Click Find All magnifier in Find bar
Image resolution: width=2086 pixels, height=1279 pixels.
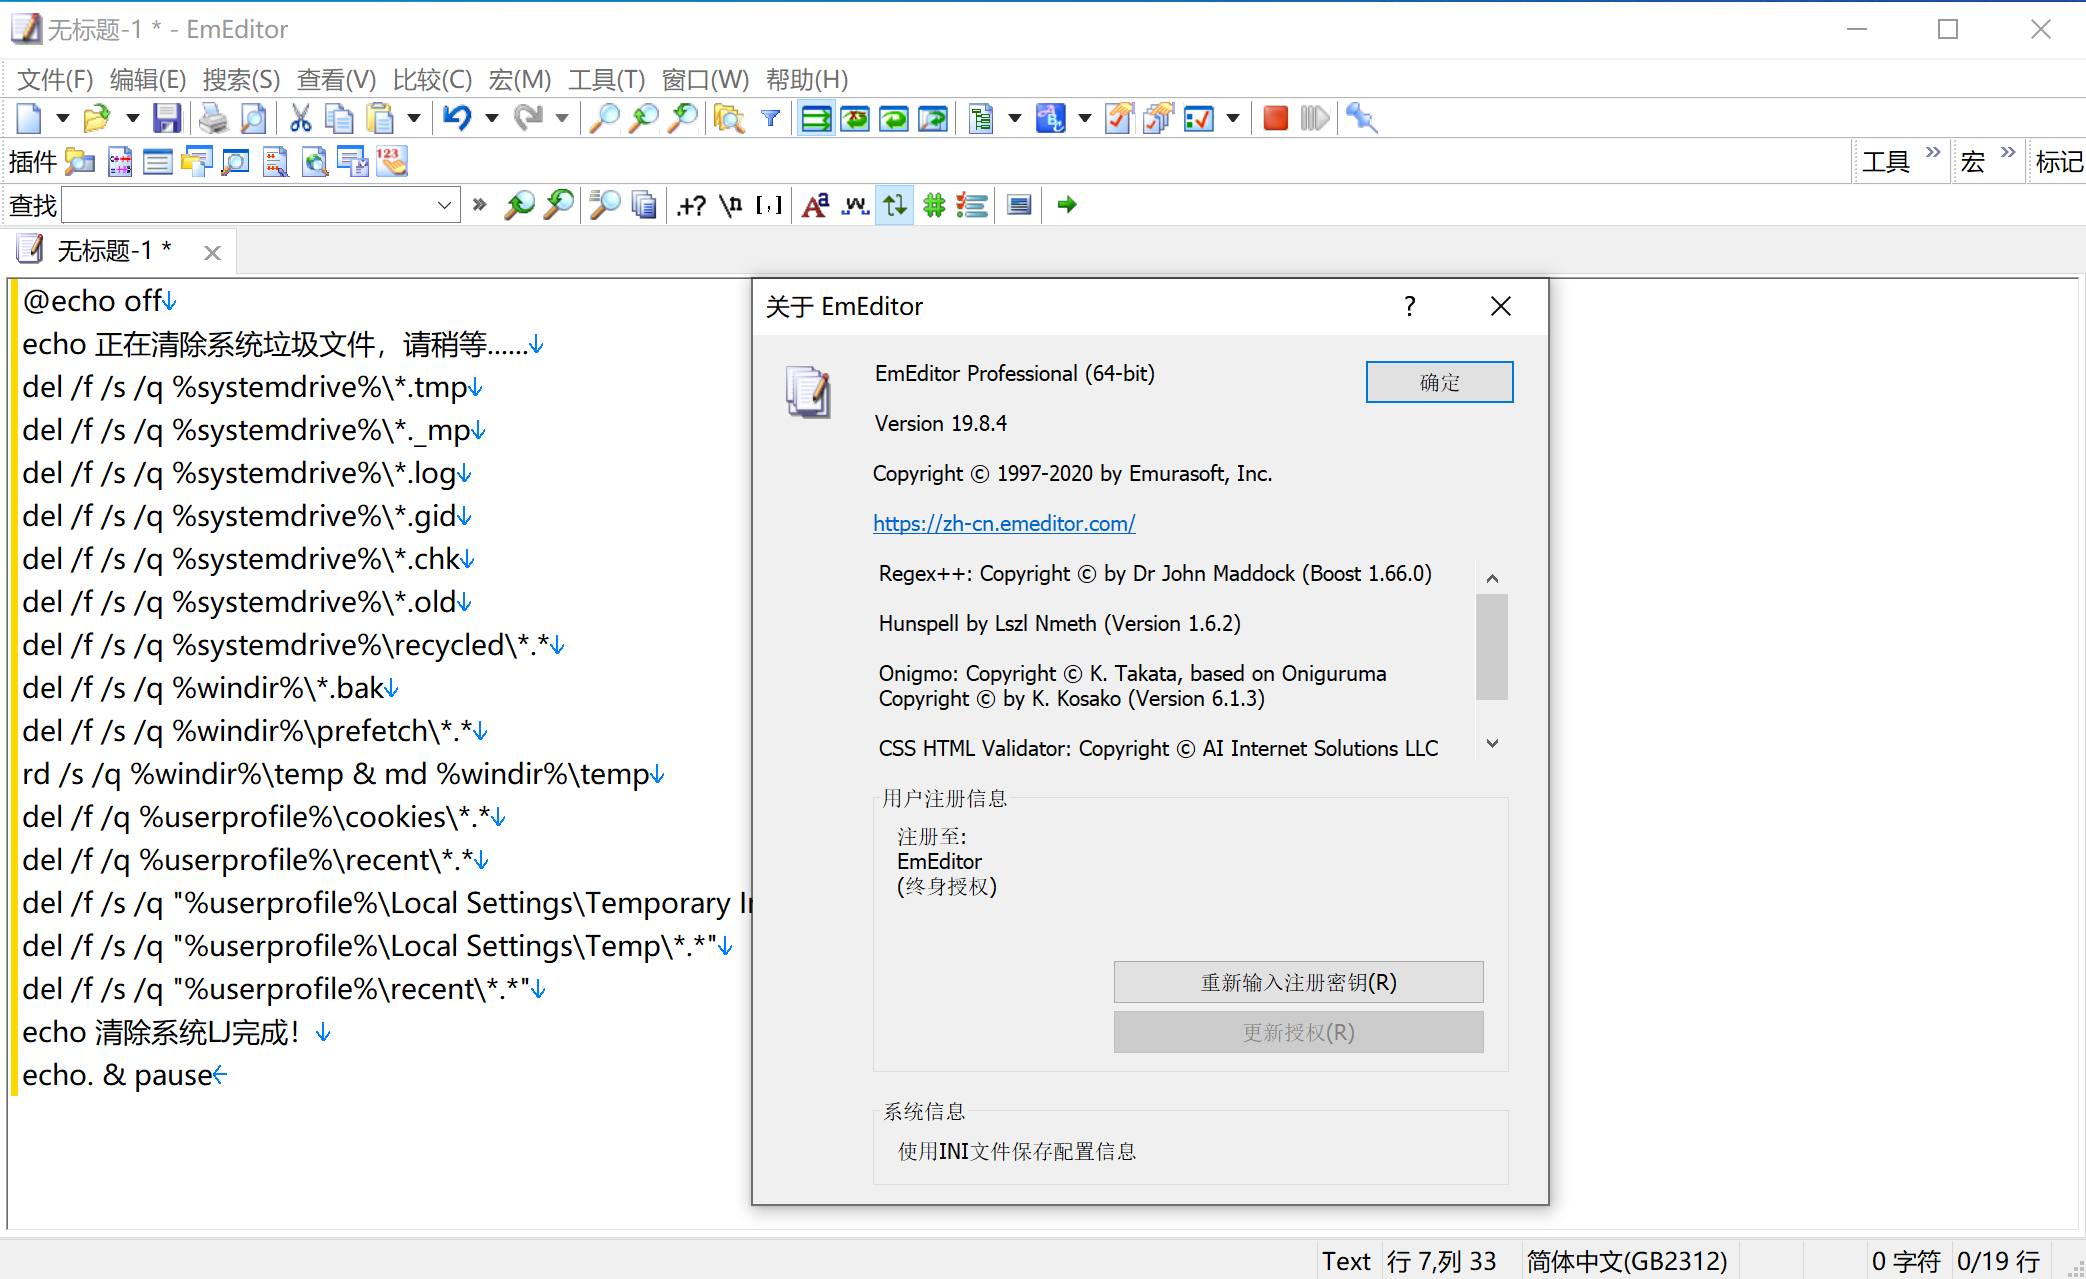click(x=604, y=205)
